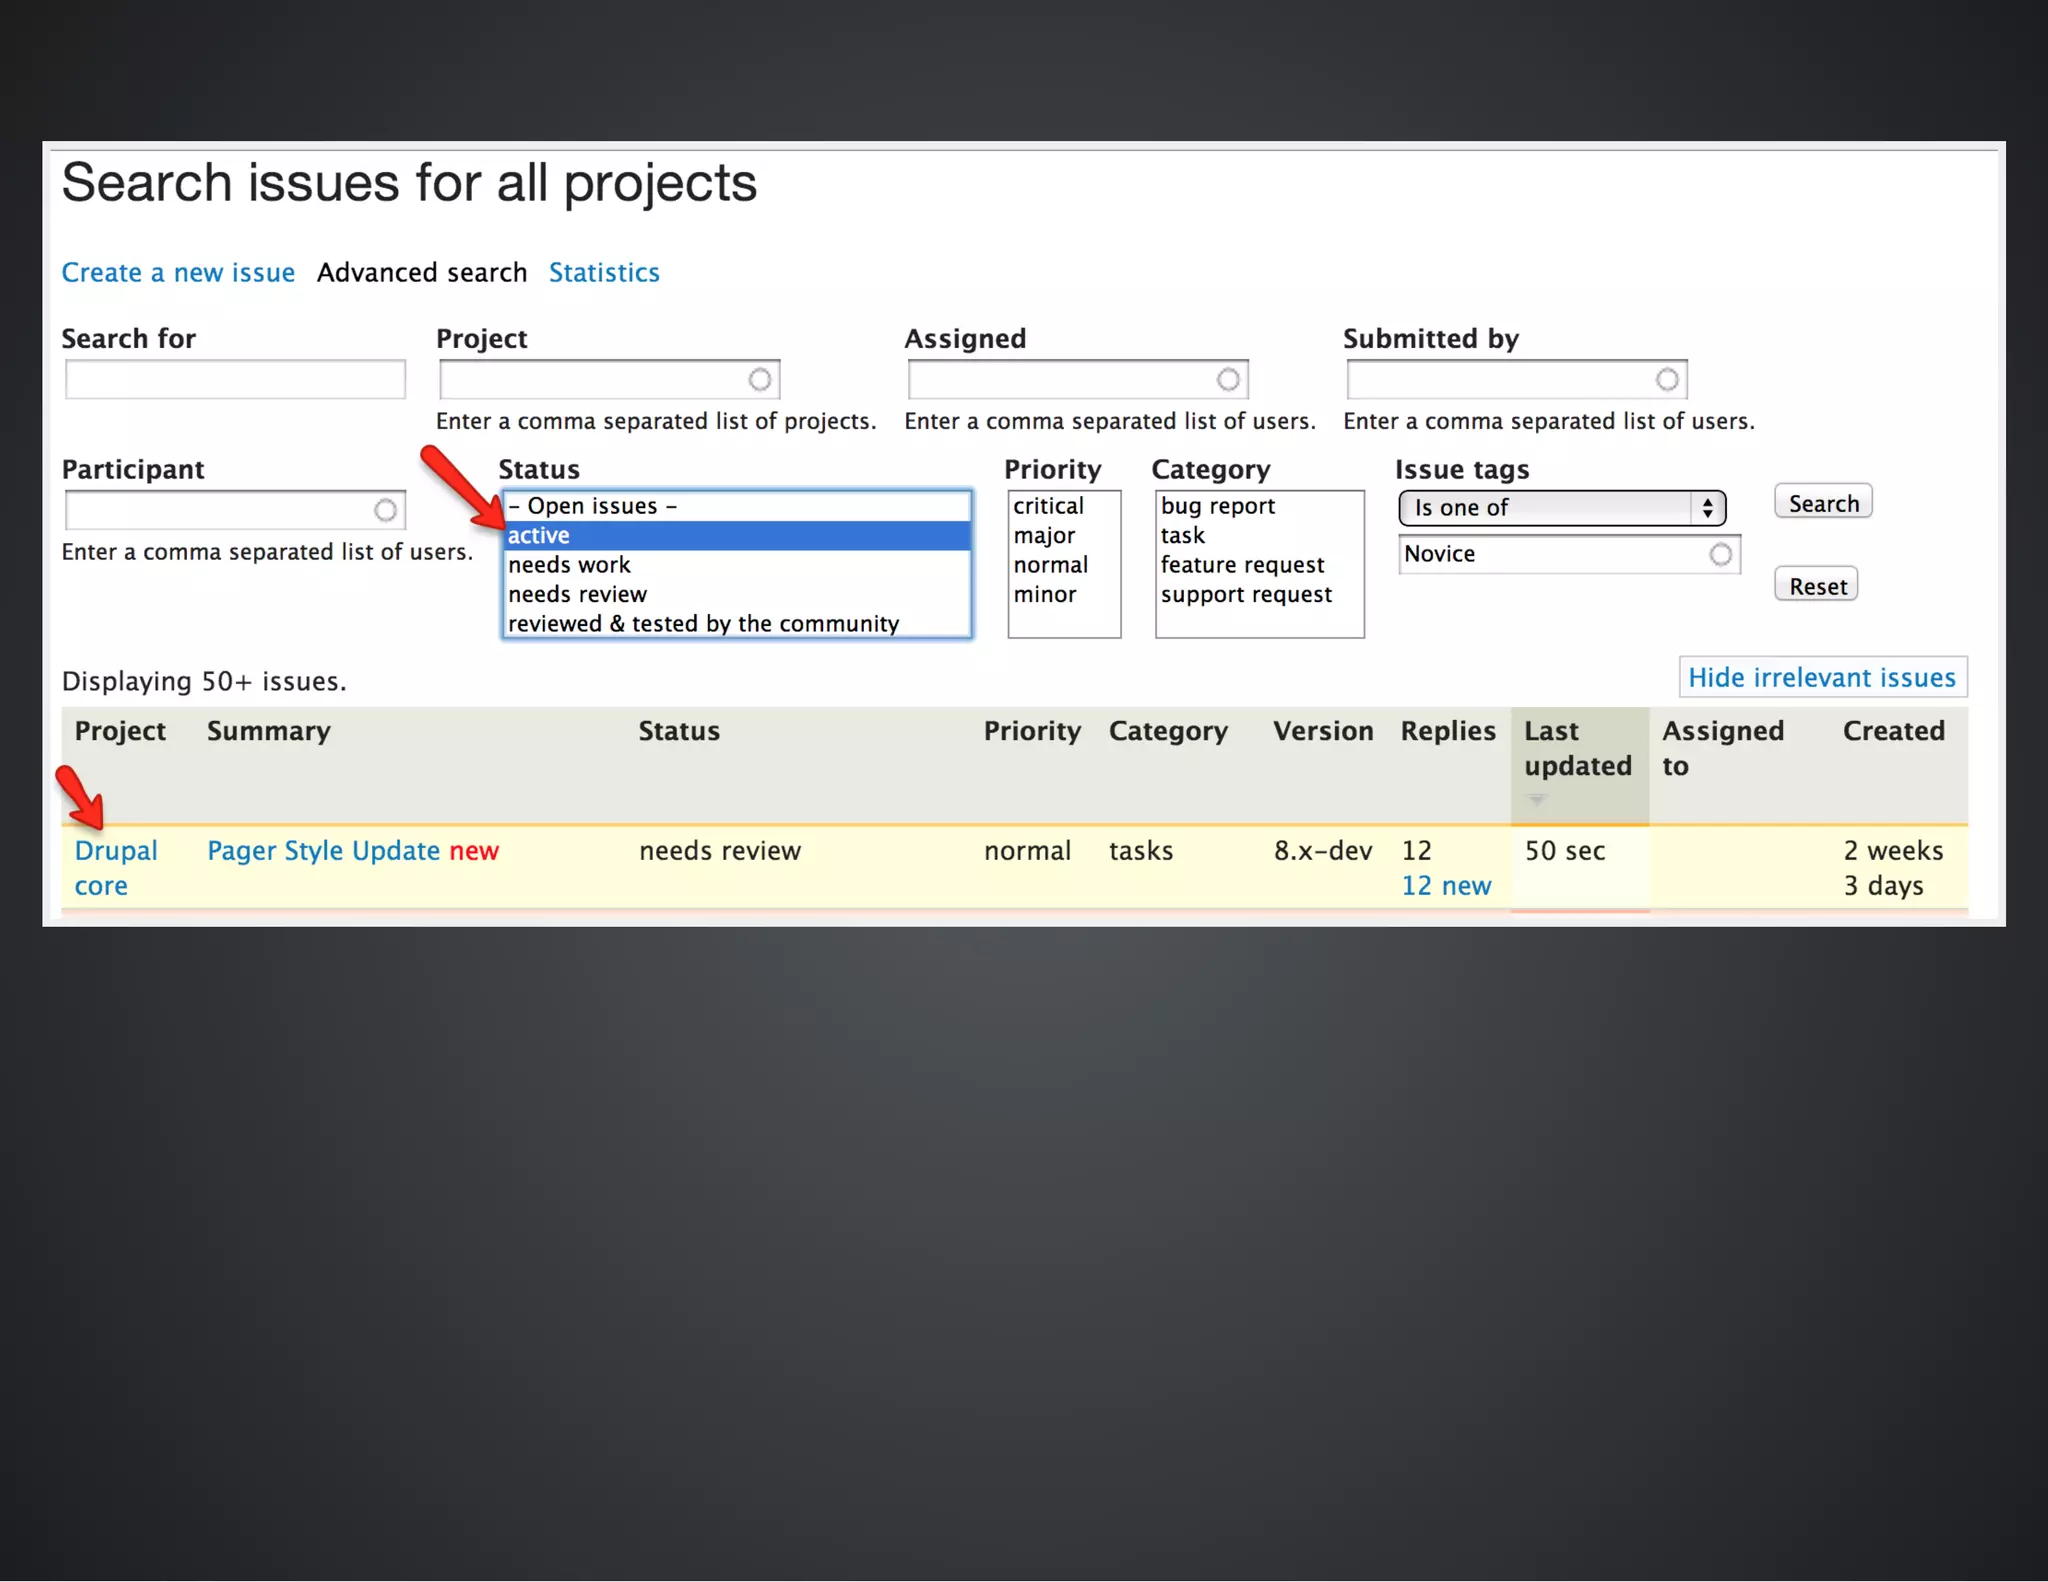Screen dimensions: 2048x1582
Task: Click the '12 new' replies link
Action: (1445, 886)
